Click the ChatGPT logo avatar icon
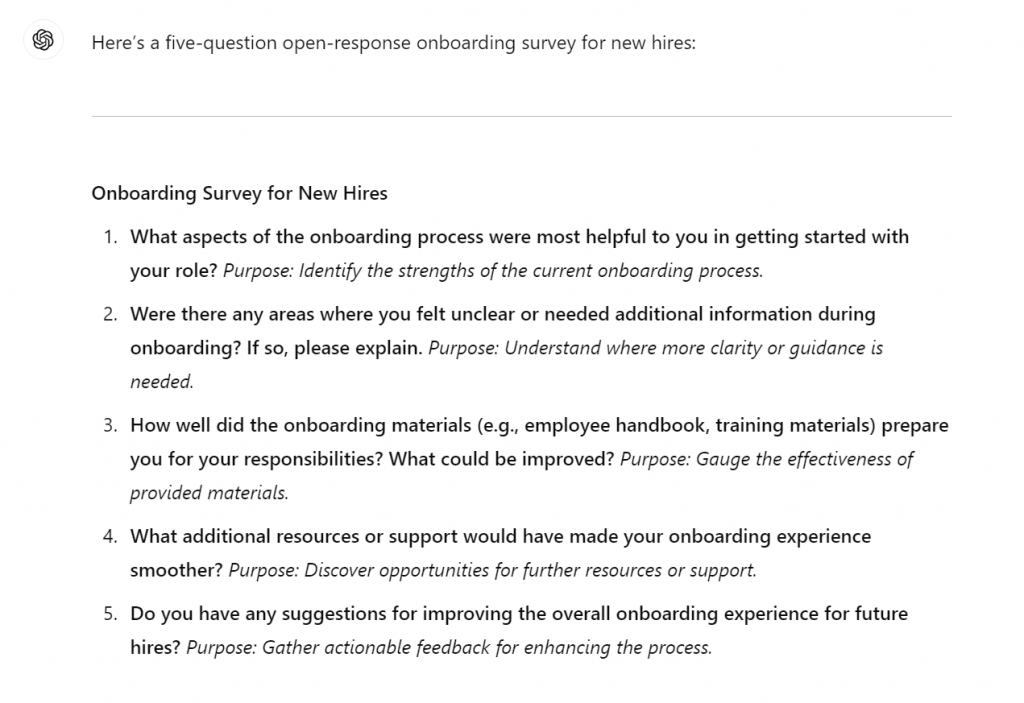Screen dimensions: 1024x703 click(43, 41)
